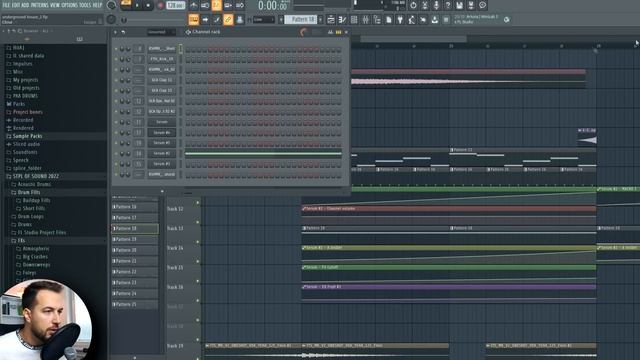Click the metronome/tuning fork icon
The image size is (640, 360).
[x=425, y=5]
